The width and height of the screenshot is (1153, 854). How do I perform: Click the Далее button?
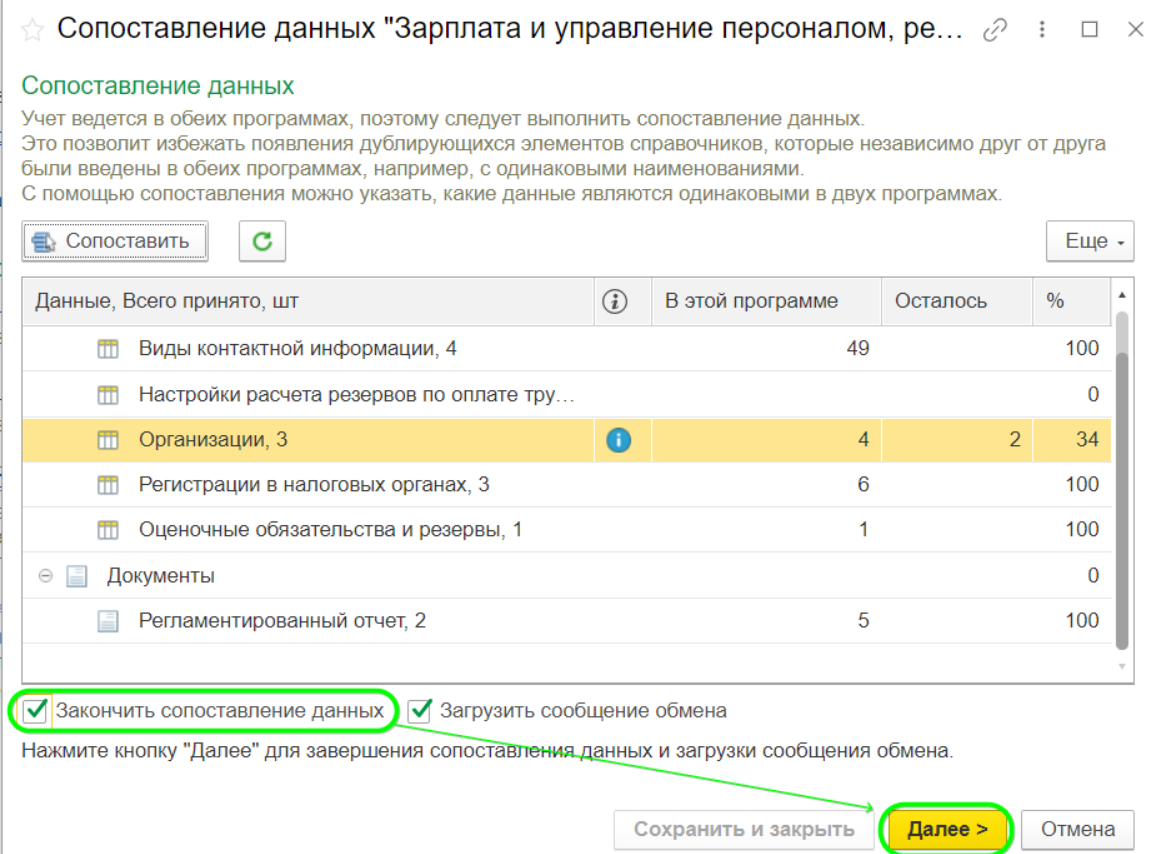point(946,829)
